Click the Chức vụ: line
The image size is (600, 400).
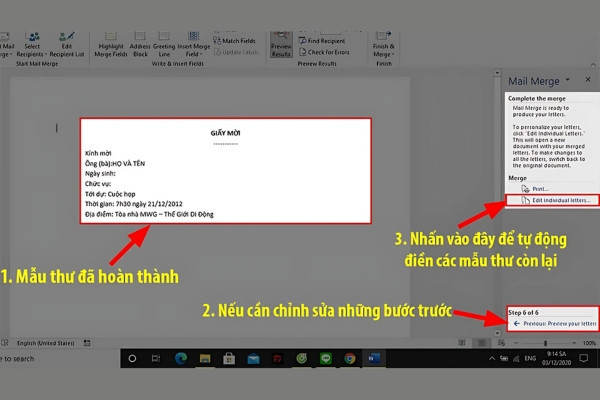click(98, 184)
